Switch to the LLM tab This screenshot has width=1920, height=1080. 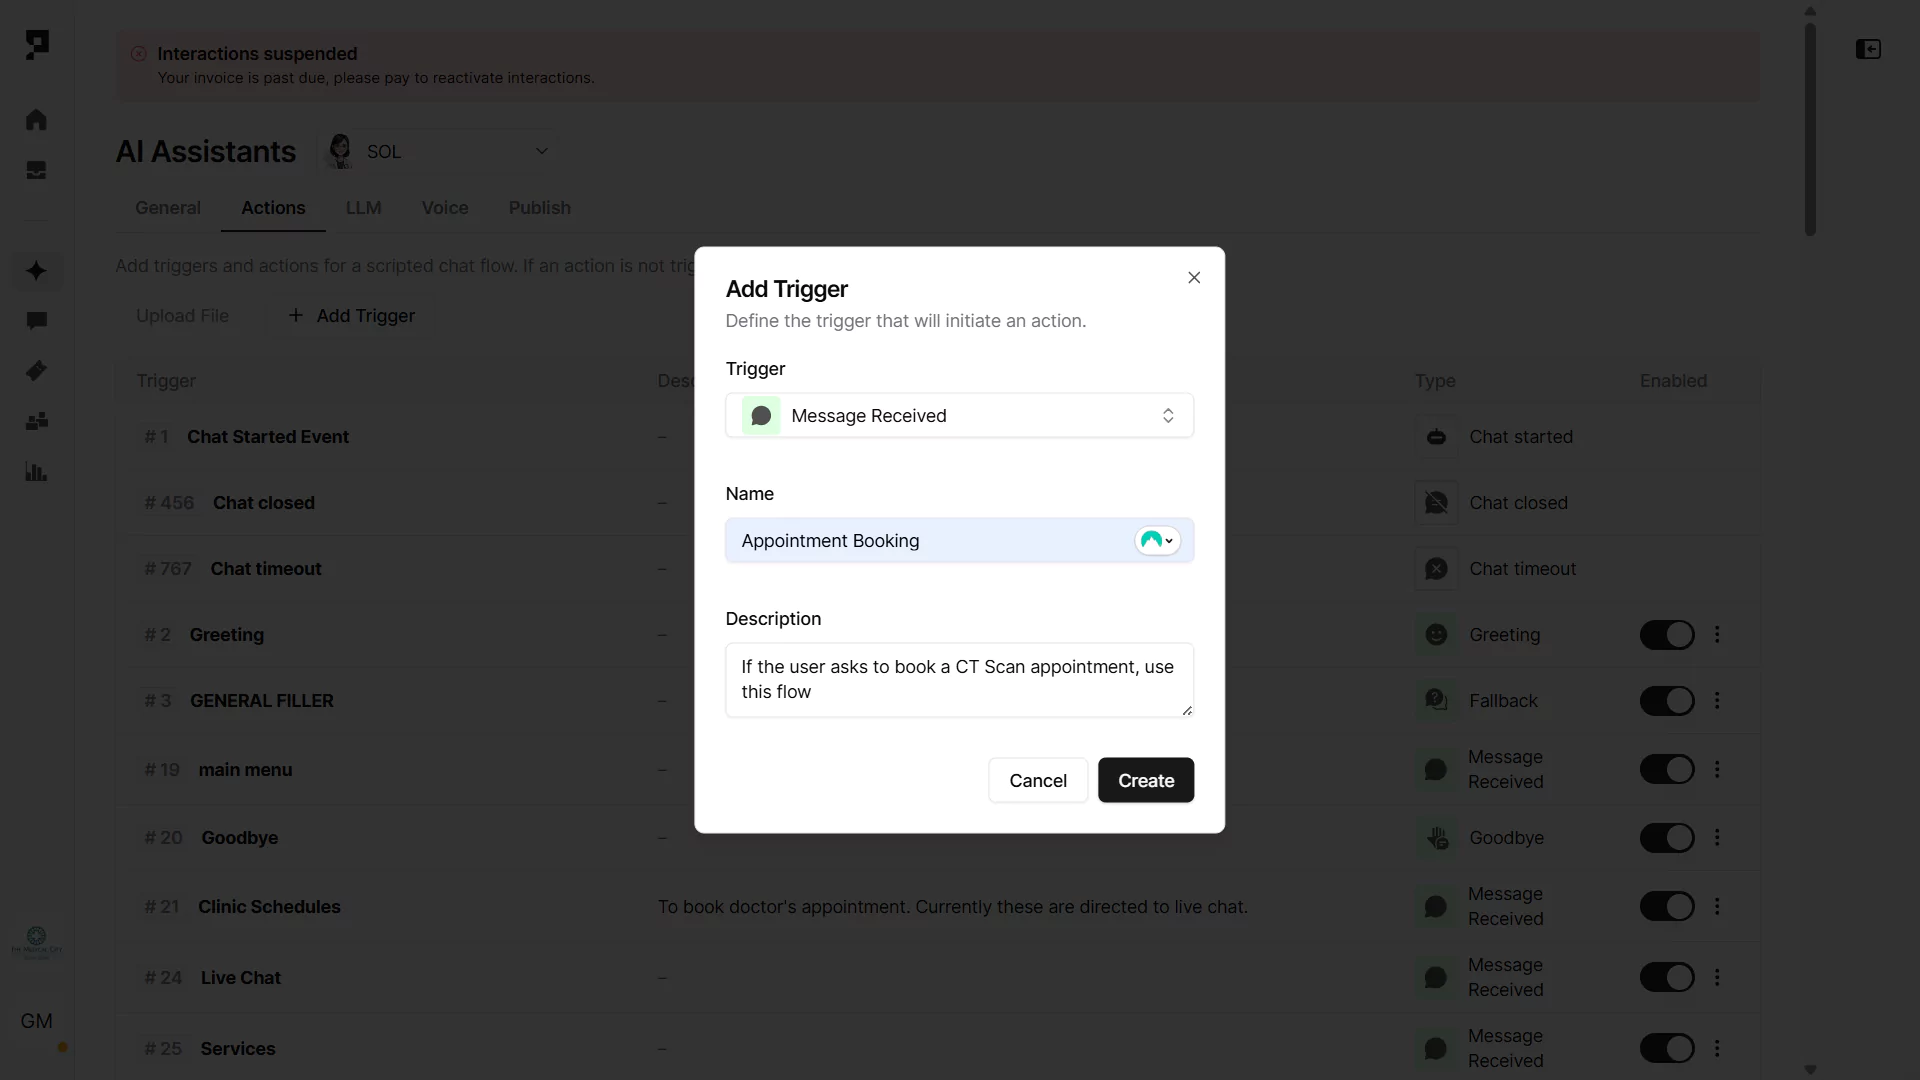pos(363,208)
